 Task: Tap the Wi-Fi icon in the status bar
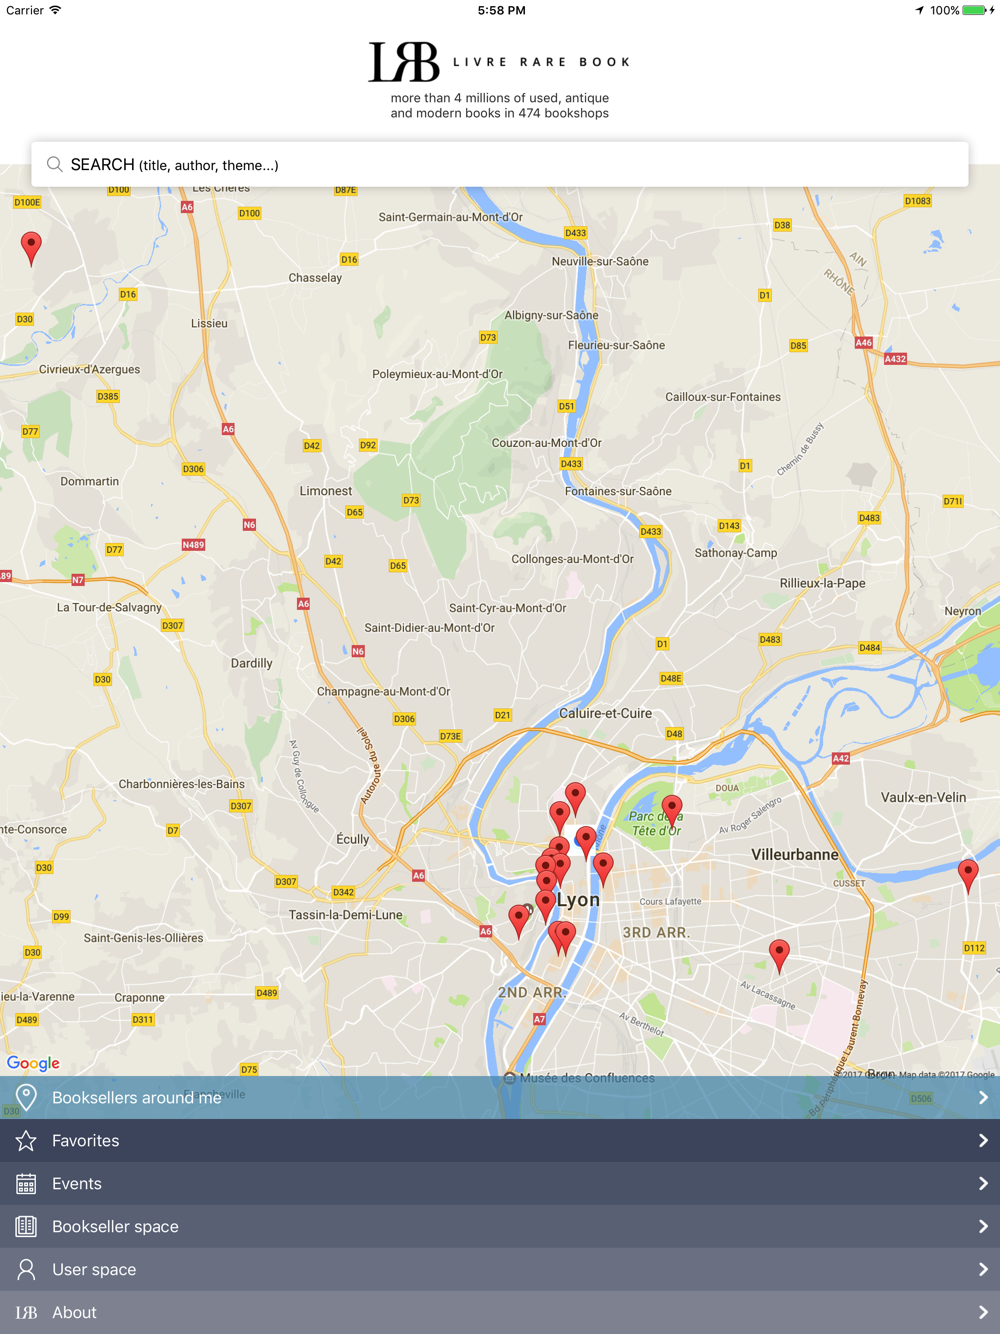pos(55,10)
